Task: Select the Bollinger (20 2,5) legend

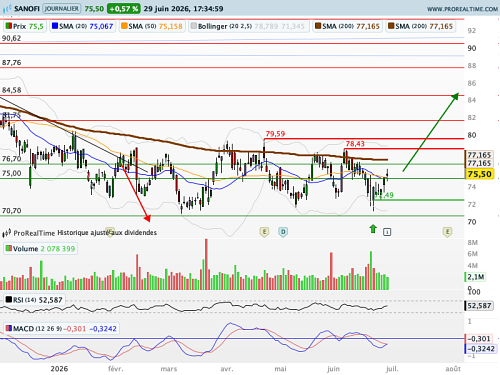Action: point(249,26)
